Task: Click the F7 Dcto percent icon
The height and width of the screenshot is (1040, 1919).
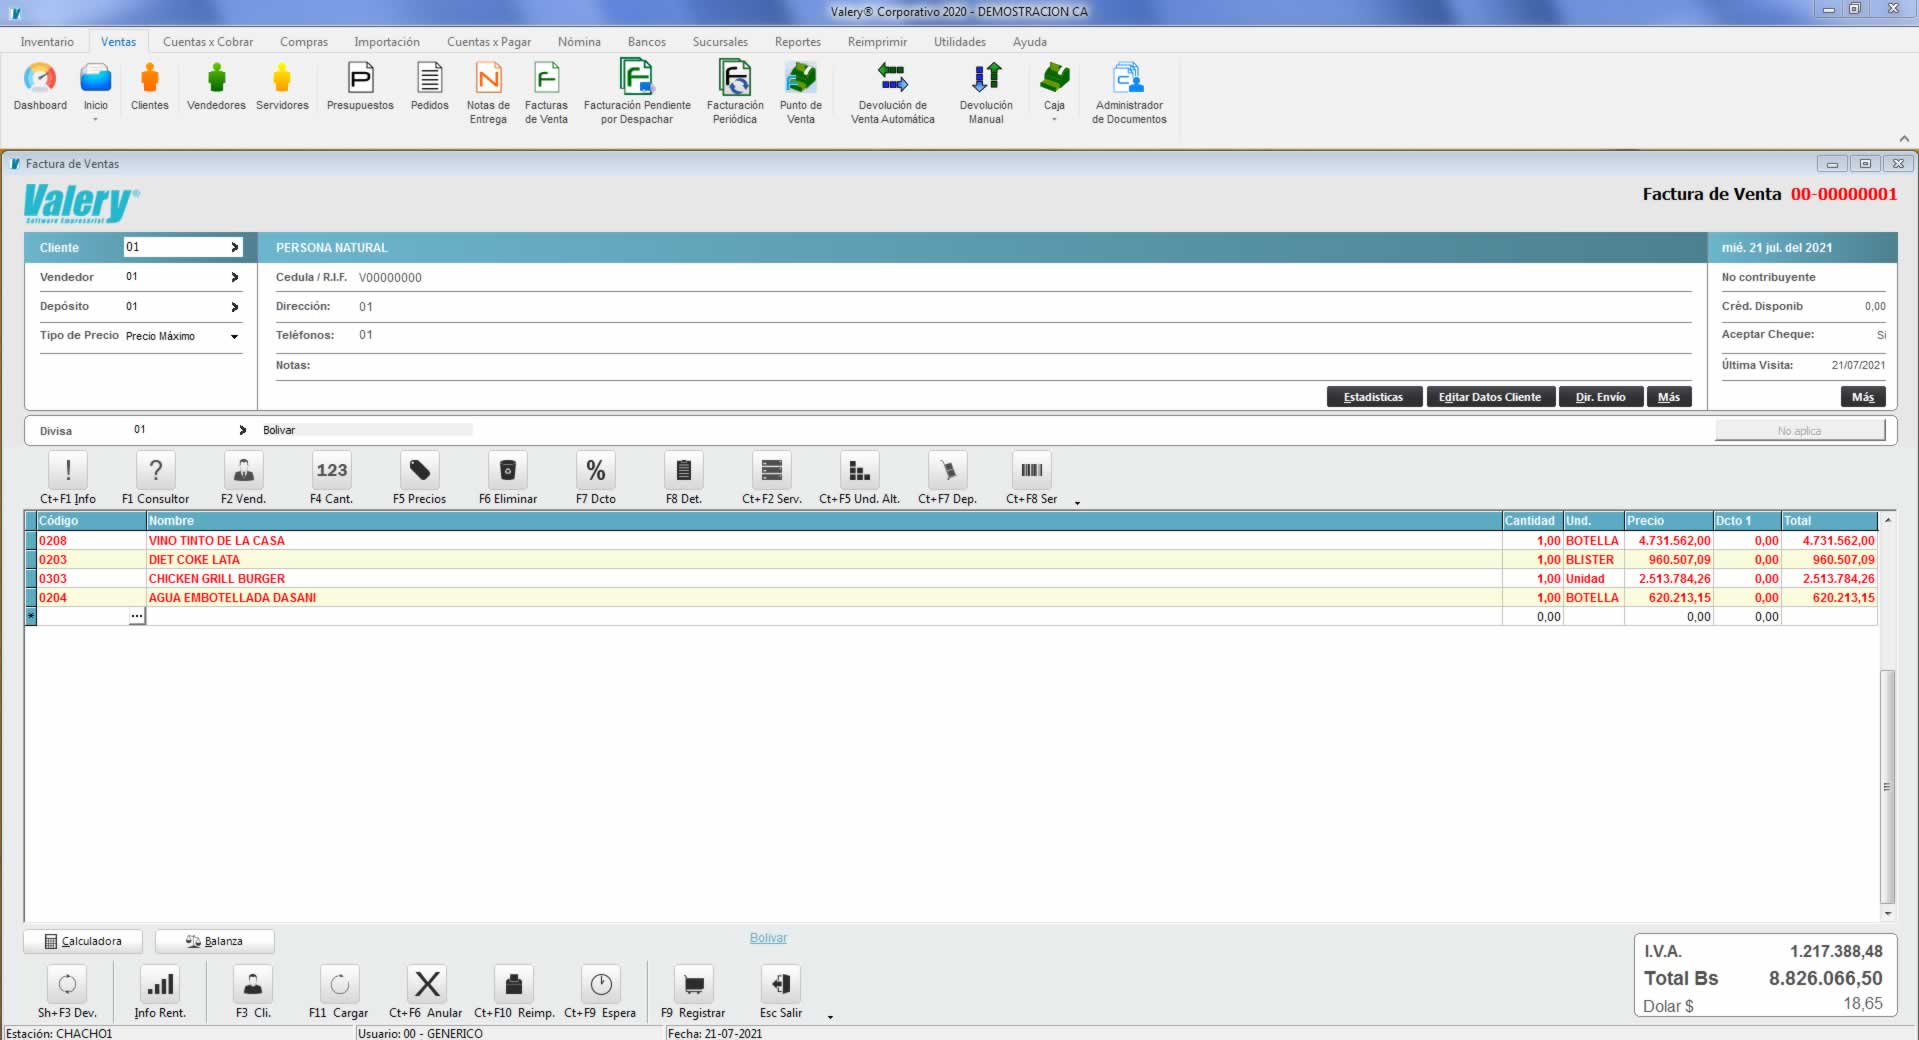Action: [x=596, y=471]
